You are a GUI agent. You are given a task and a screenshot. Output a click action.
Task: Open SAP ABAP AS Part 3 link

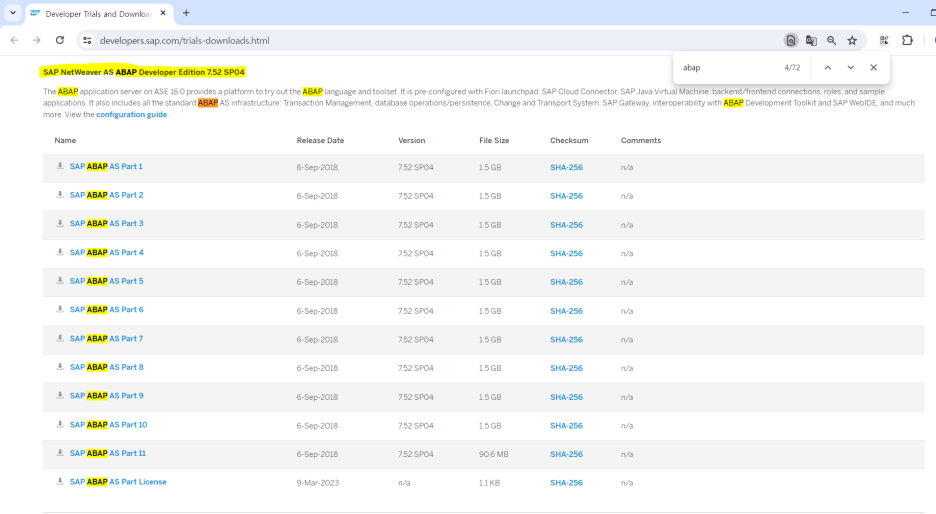[106, 224]
